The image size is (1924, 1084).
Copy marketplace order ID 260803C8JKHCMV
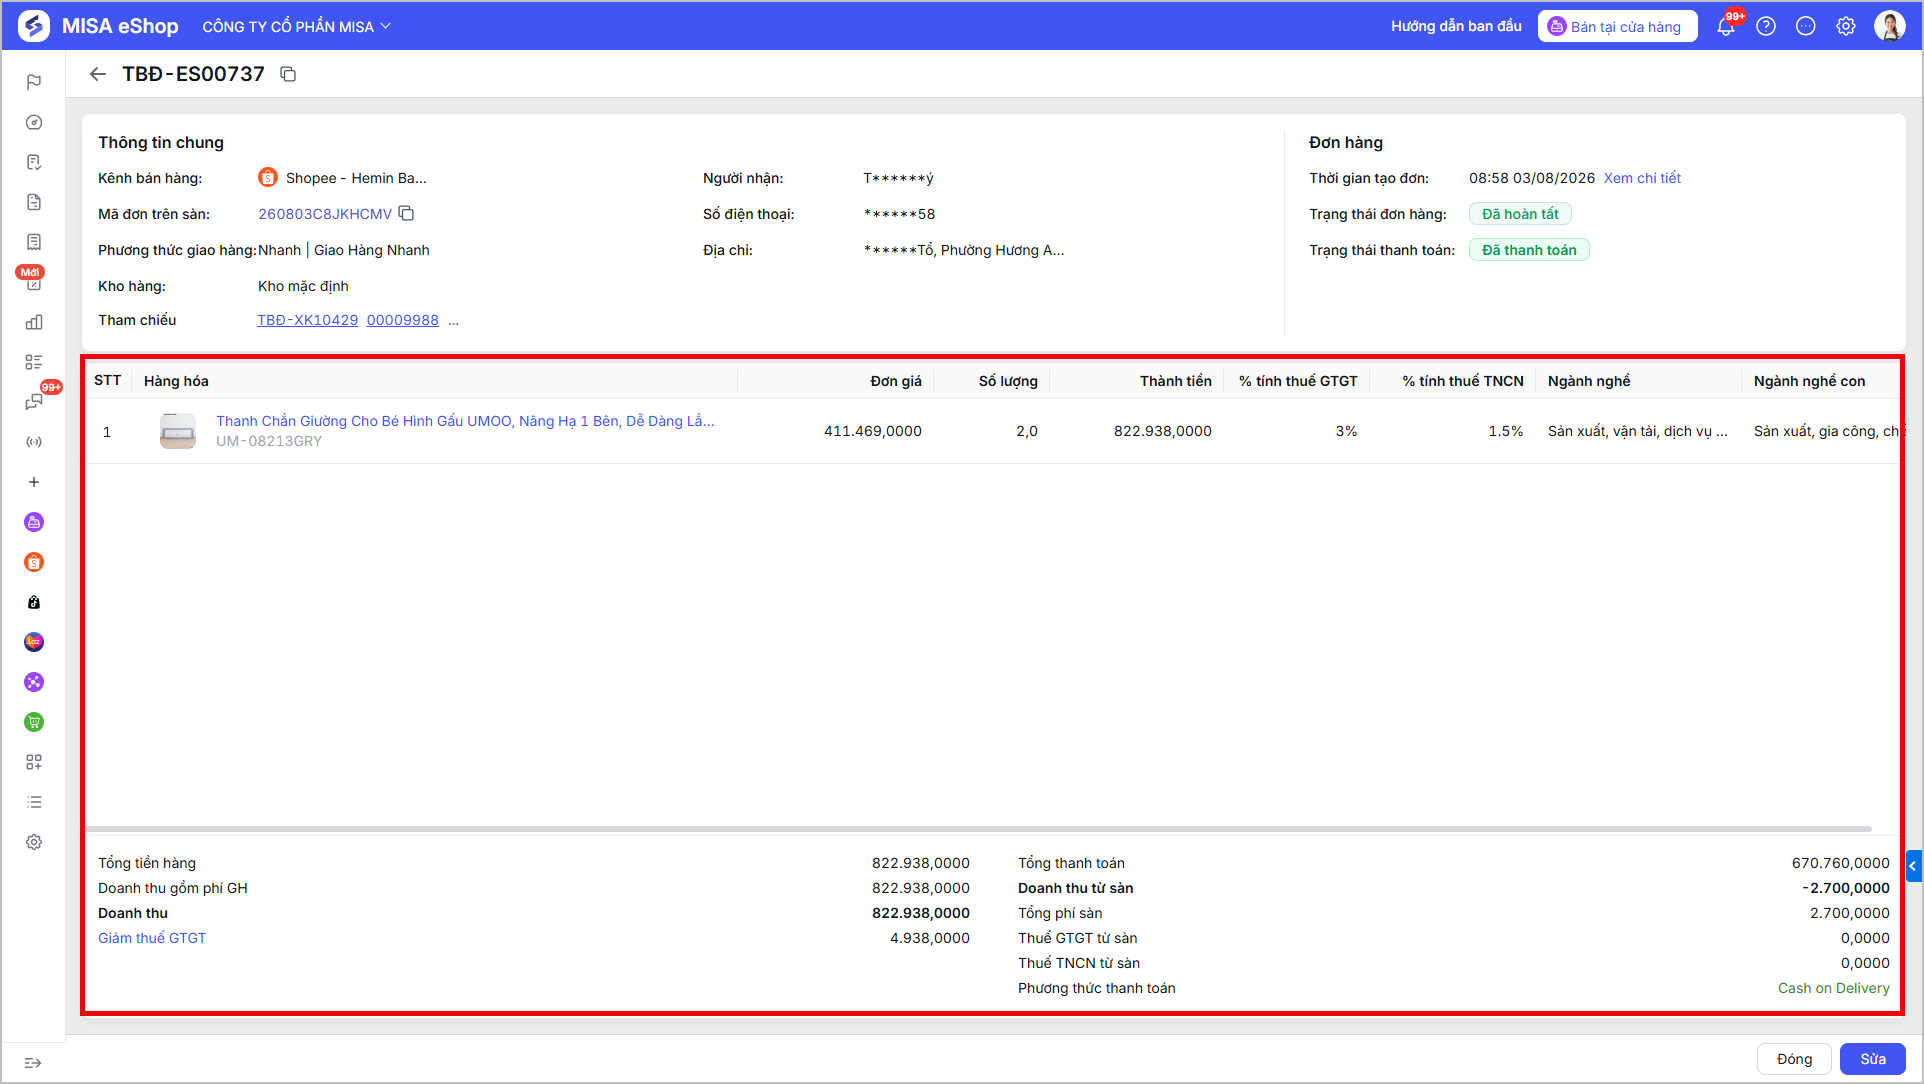point(406,213)
